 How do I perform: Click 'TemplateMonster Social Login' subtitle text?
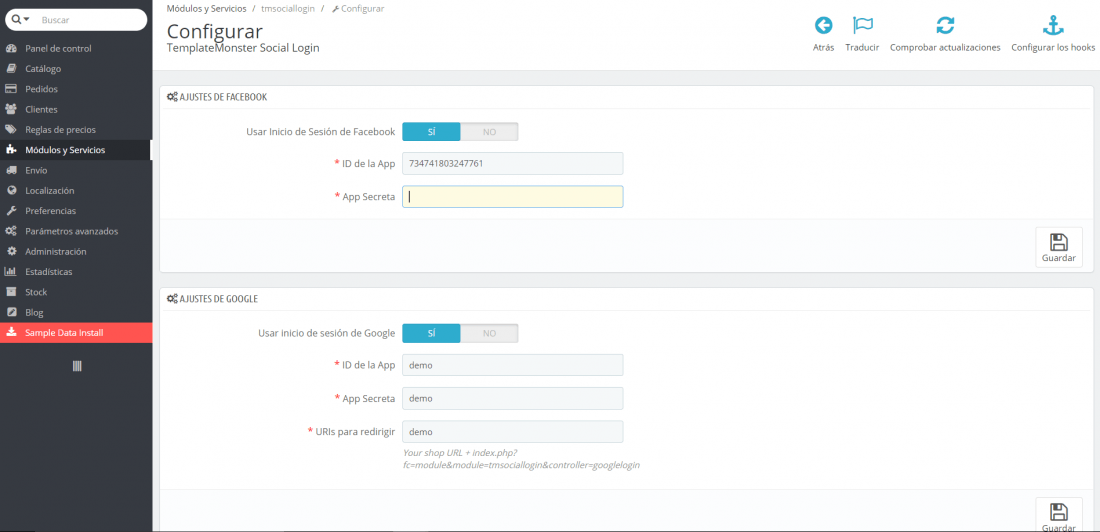tap(243, 48)
